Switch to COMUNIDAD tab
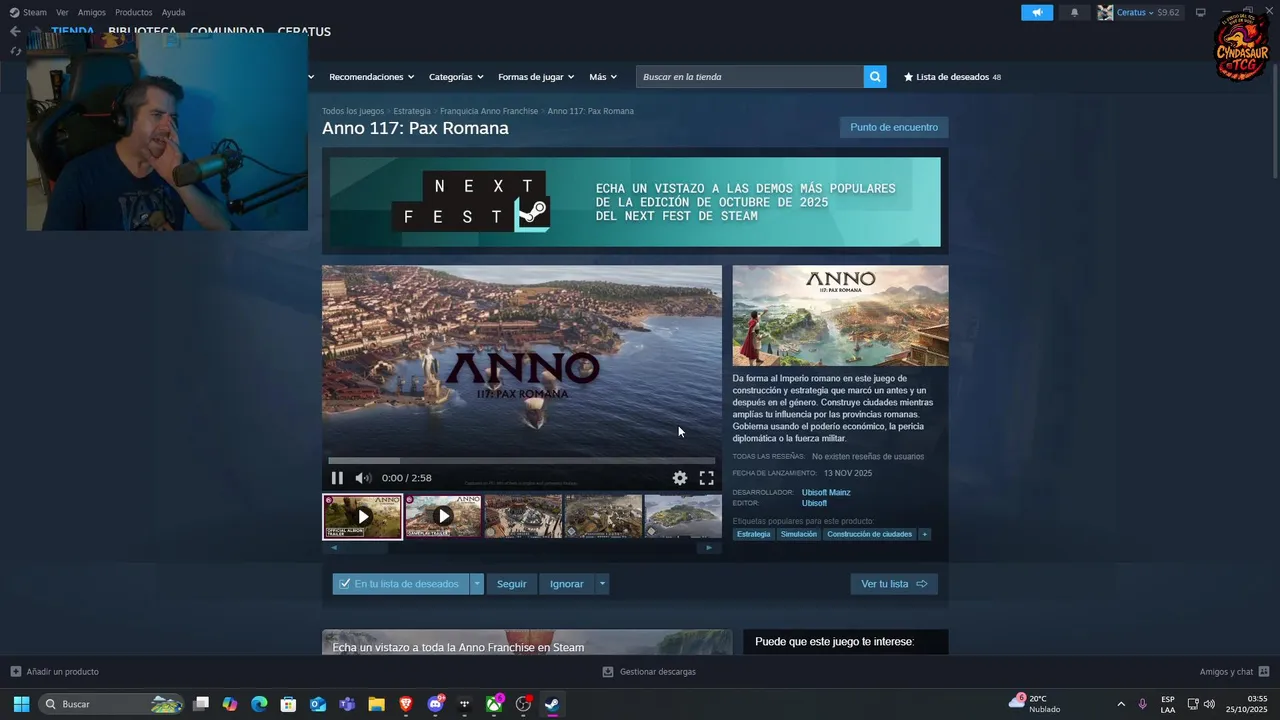The width and height of the screenshot is (1280, 720). coord(227,31)
